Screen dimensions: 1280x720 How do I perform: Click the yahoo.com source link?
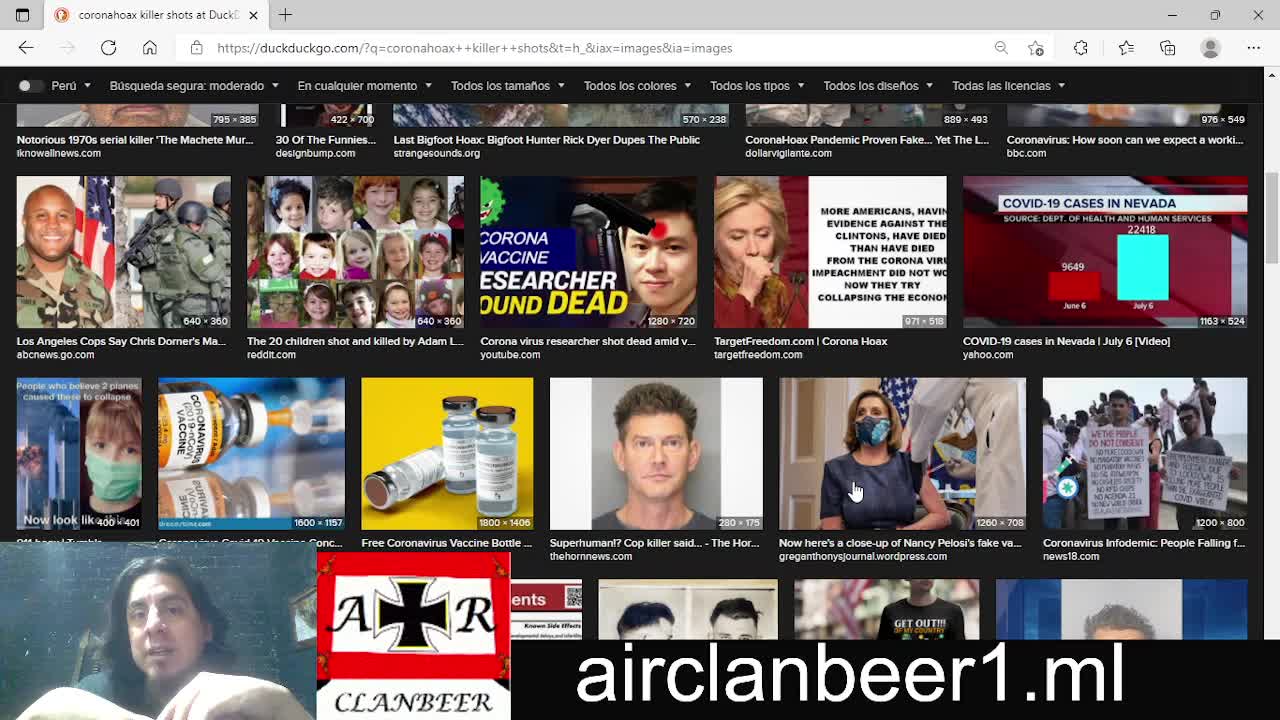tap(988, 355)
